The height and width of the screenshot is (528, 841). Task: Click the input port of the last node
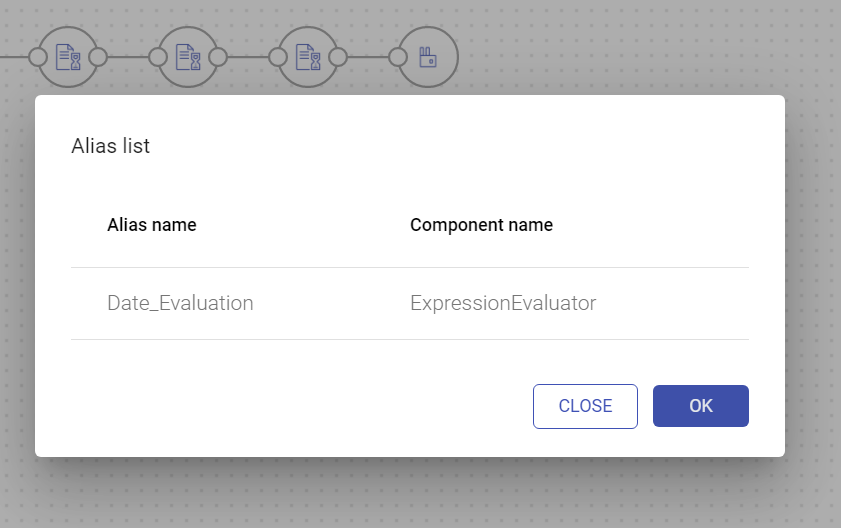(x=398, y=57)
